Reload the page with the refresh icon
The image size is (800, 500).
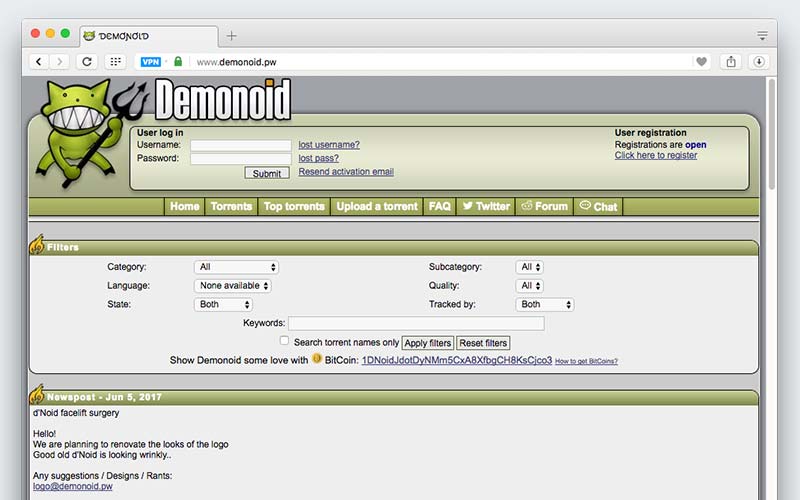87,62
